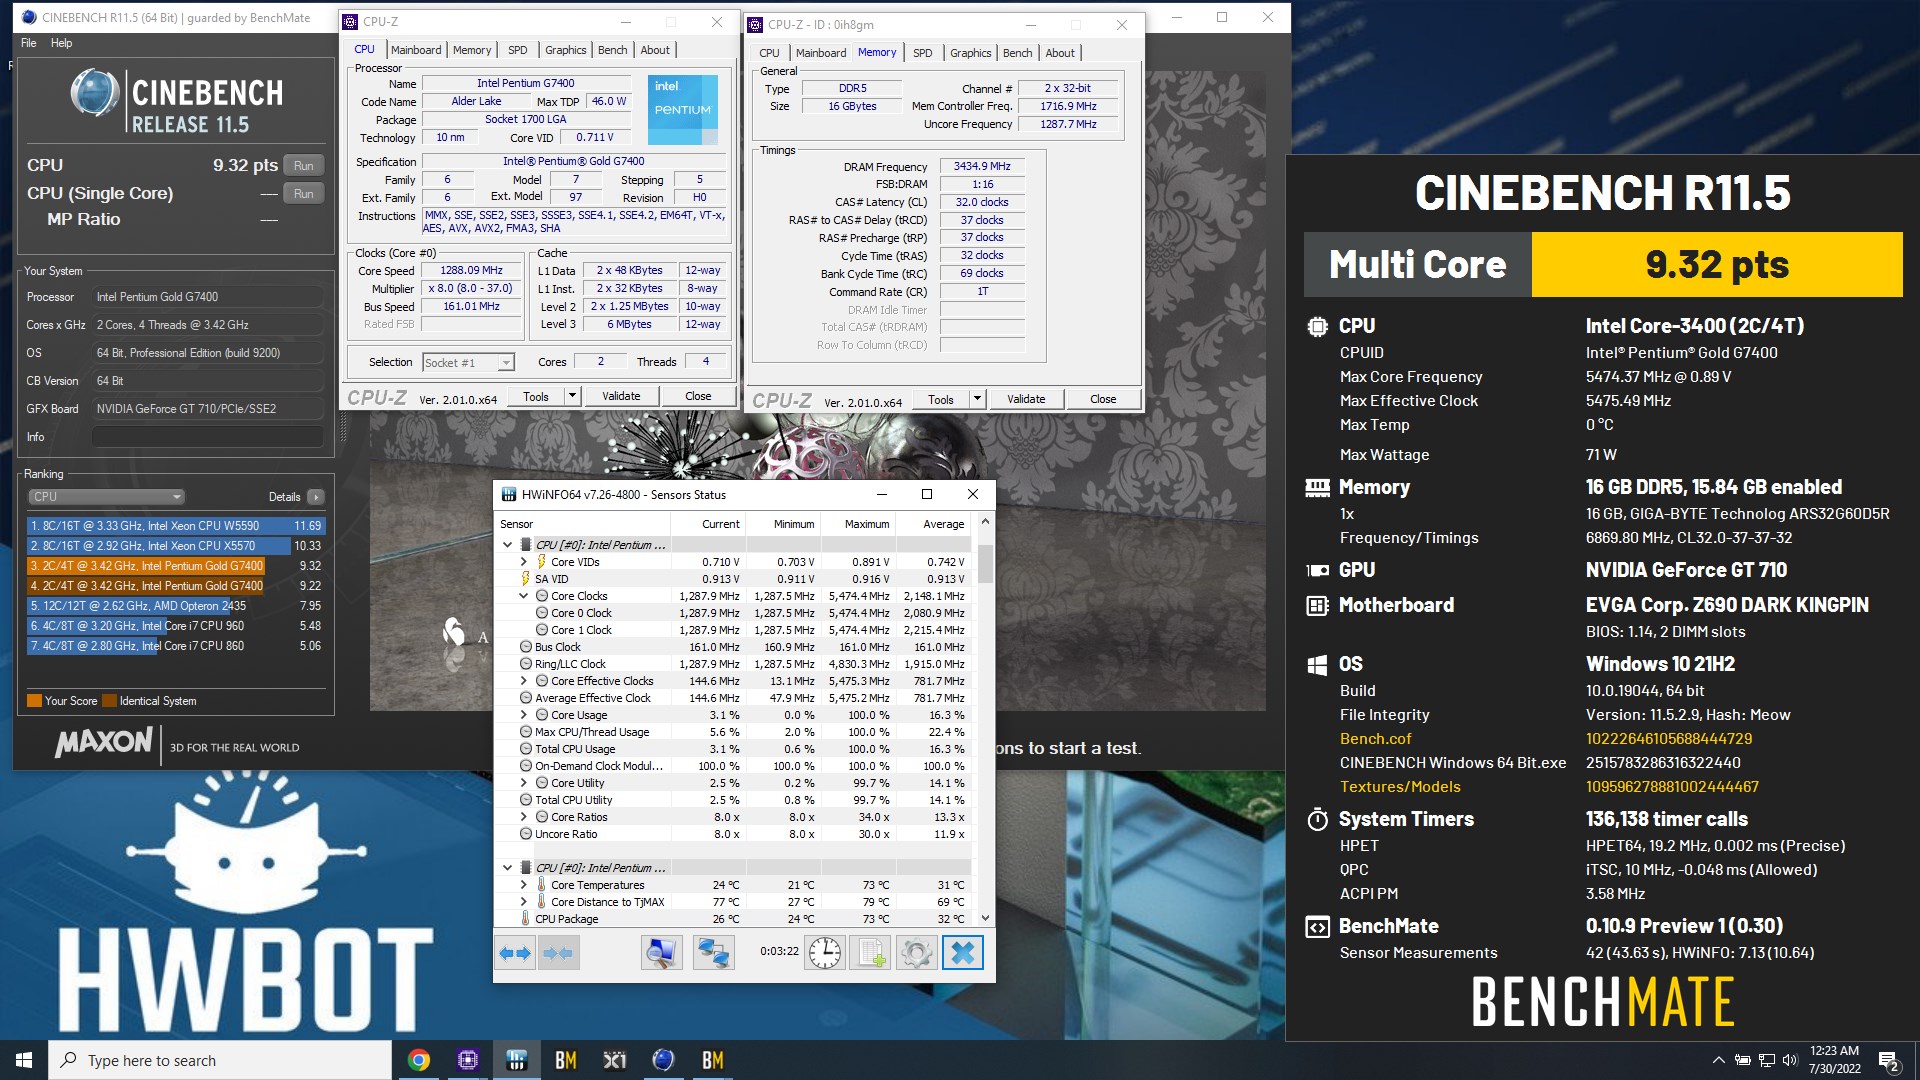Viewport: 1920px width, 1080px height.
Task: Switch to Mainboard tab in first CPU-Z
Action: point(416,50)
